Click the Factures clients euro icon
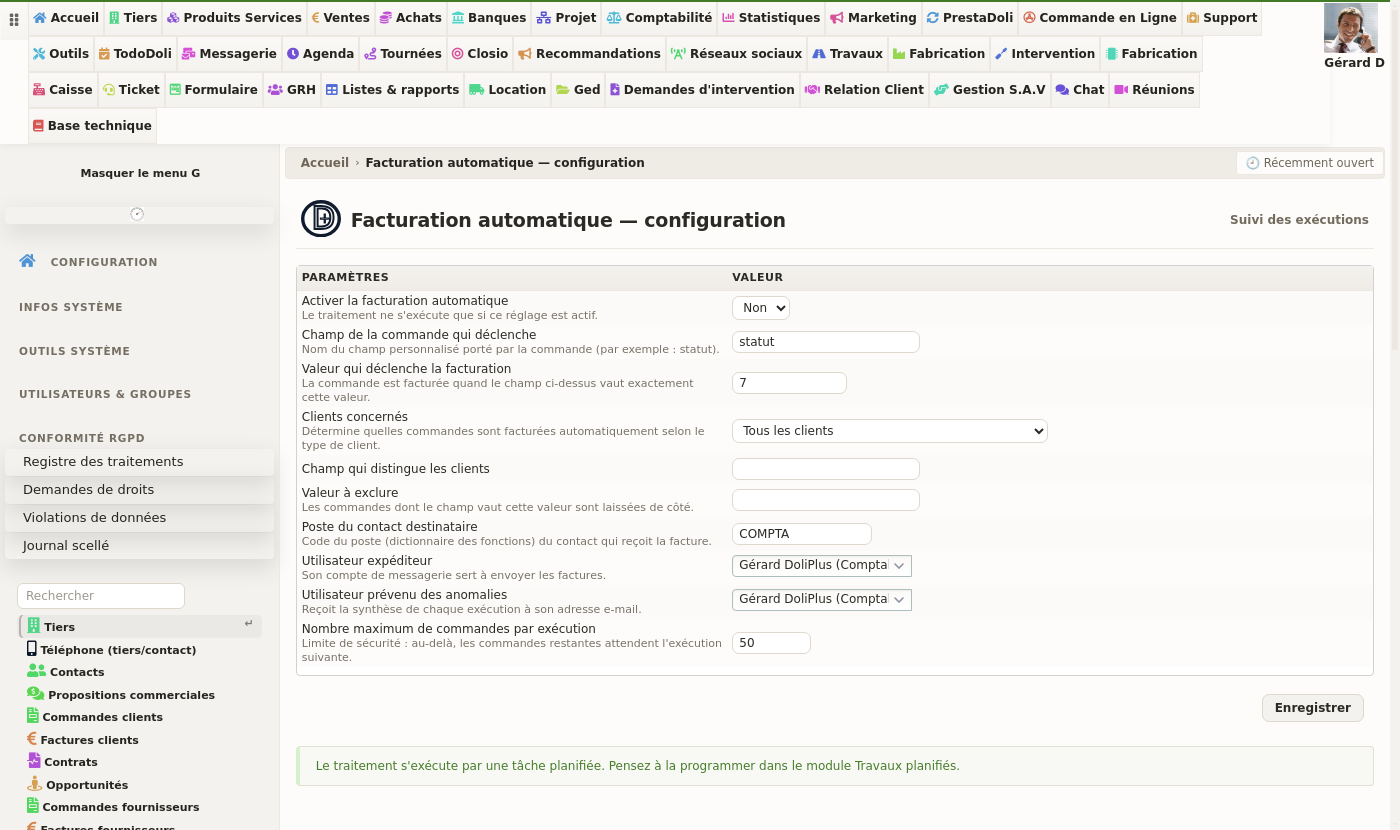 click(x=32, y=739)
